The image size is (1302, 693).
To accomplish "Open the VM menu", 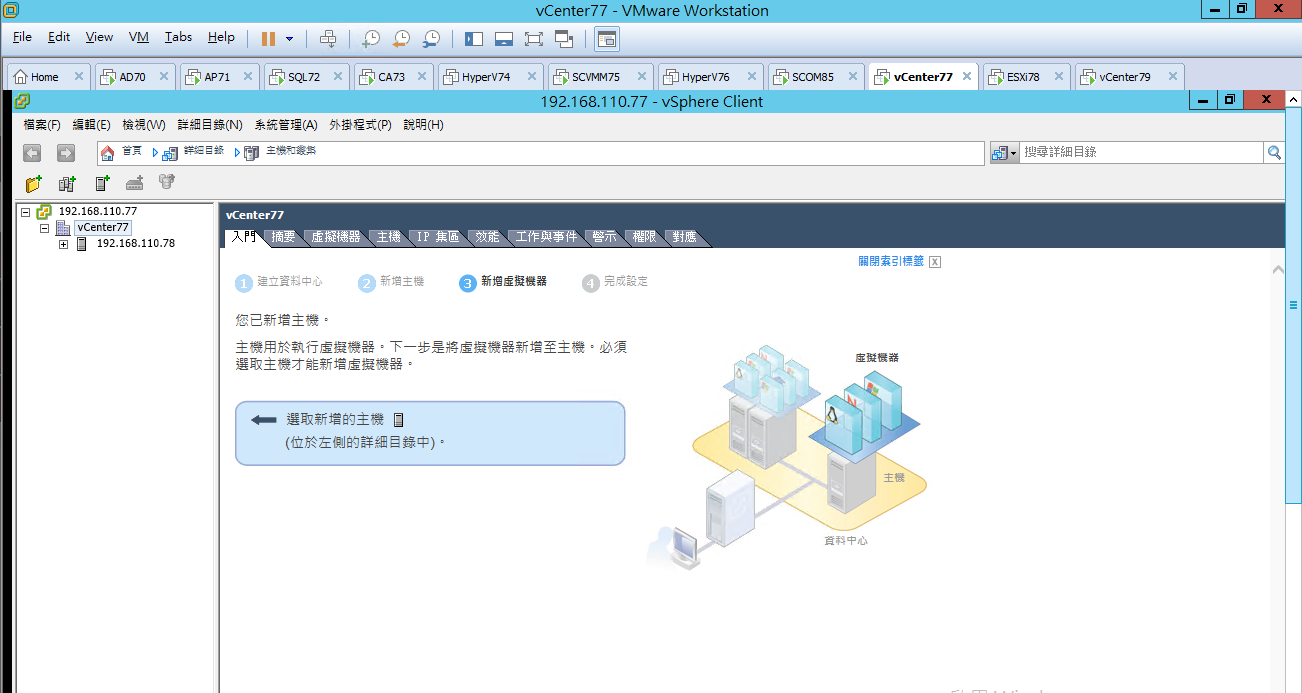I will point(139,37).
